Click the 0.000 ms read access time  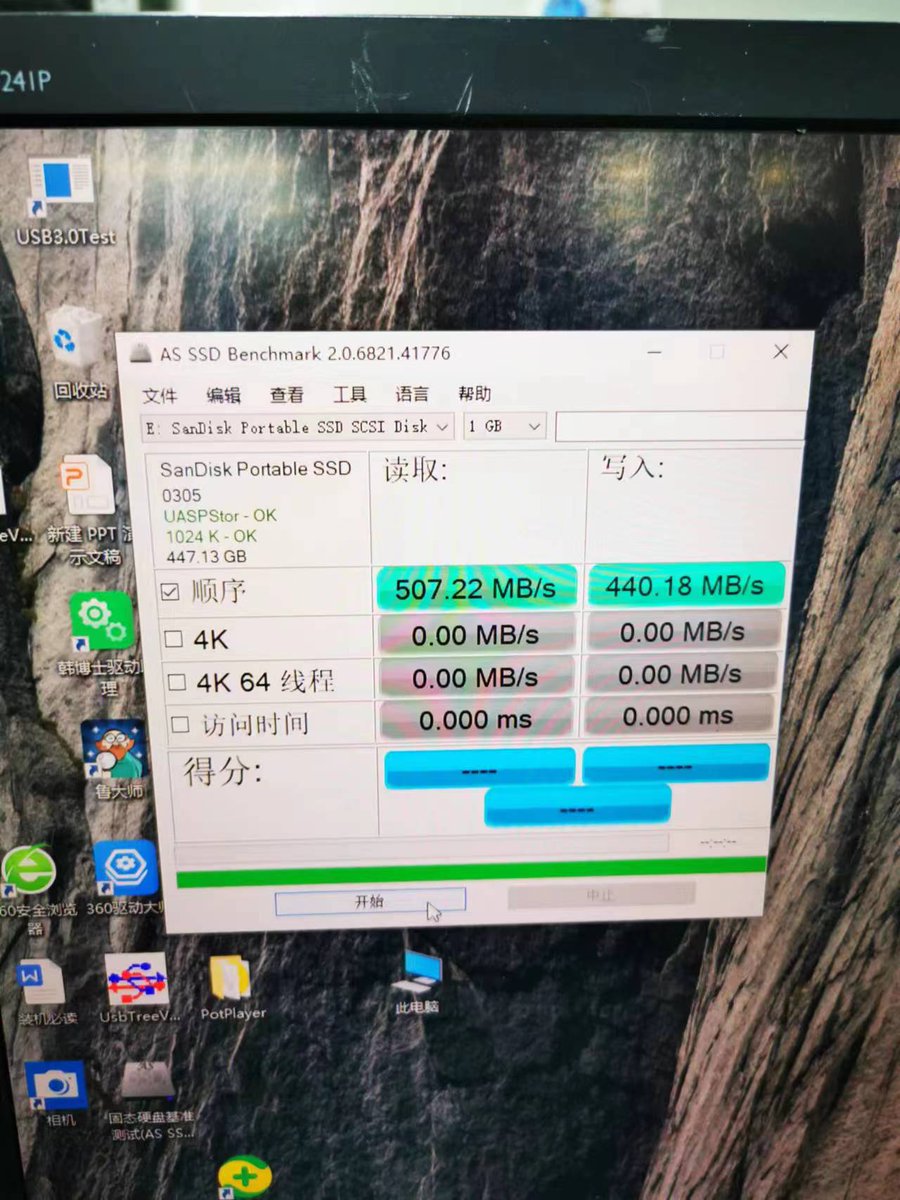[478, 720]
